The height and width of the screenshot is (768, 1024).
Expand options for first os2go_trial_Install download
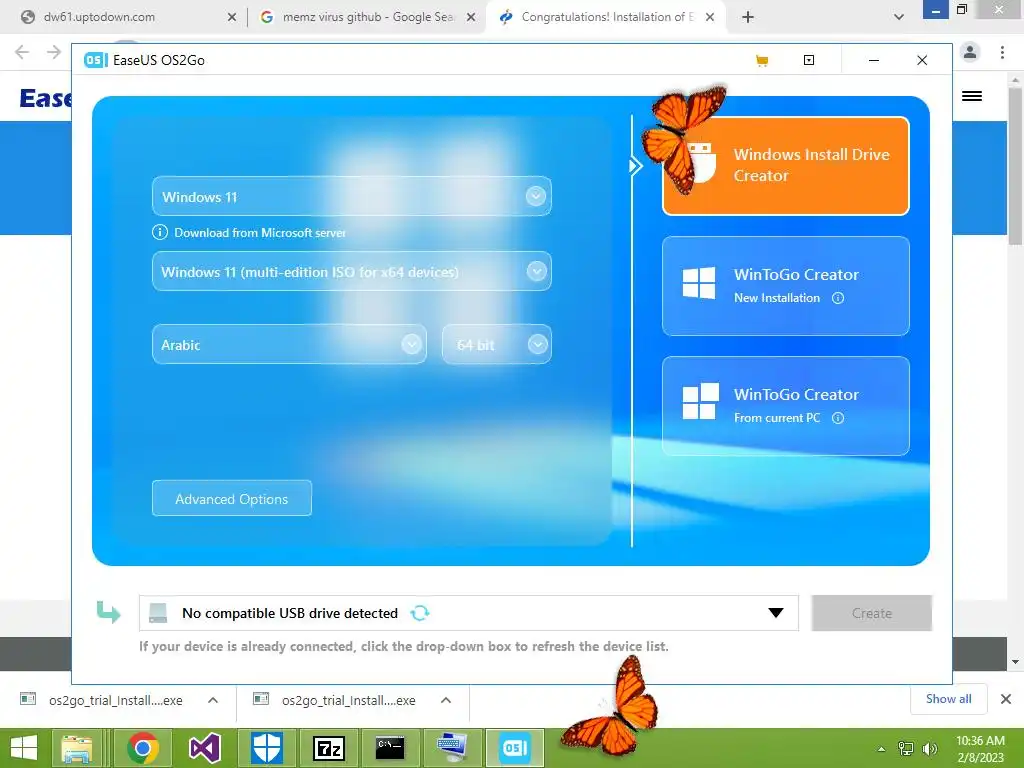[x=213, y=700]
